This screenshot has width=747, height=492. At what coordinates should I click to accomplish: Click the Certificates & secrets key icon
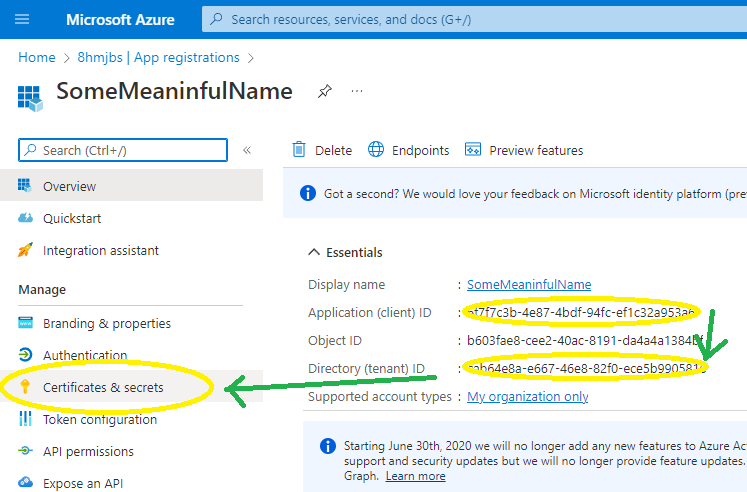(25, 386)
